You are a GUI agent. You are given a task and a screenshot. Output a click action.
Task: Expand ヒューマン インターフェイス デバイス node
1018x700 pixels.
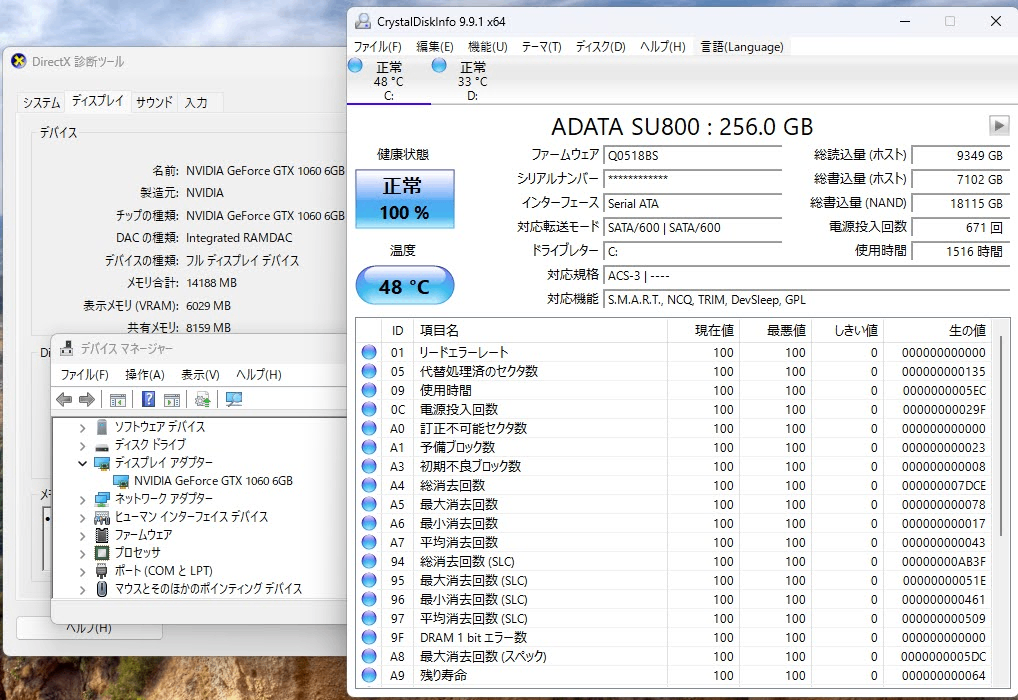point(82,518)
